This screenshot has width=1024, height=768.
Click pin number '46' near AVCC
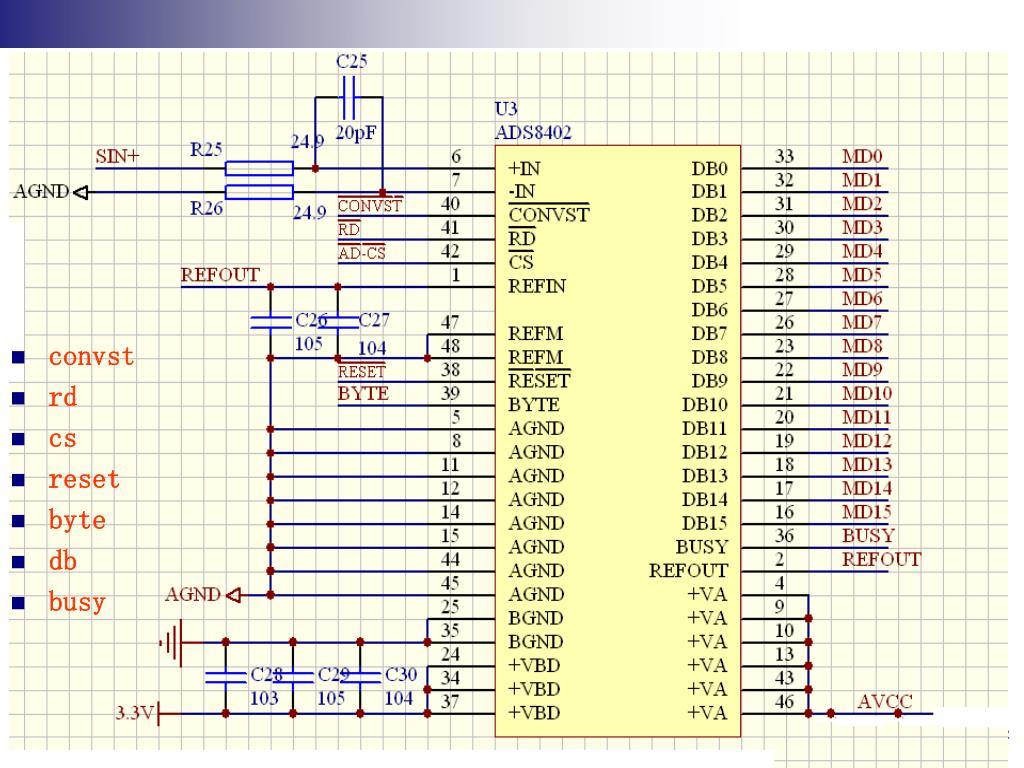[784, 702]
